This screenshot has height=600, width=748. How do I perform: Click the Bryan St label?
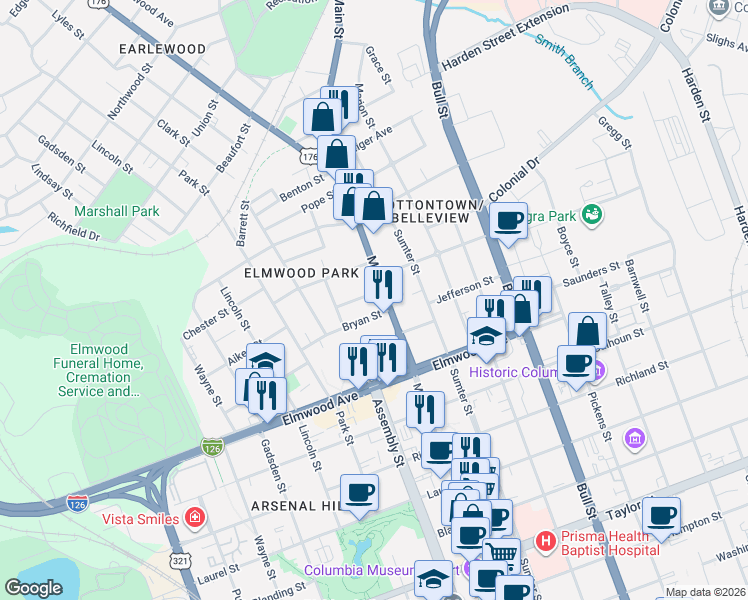pos(362,321)
